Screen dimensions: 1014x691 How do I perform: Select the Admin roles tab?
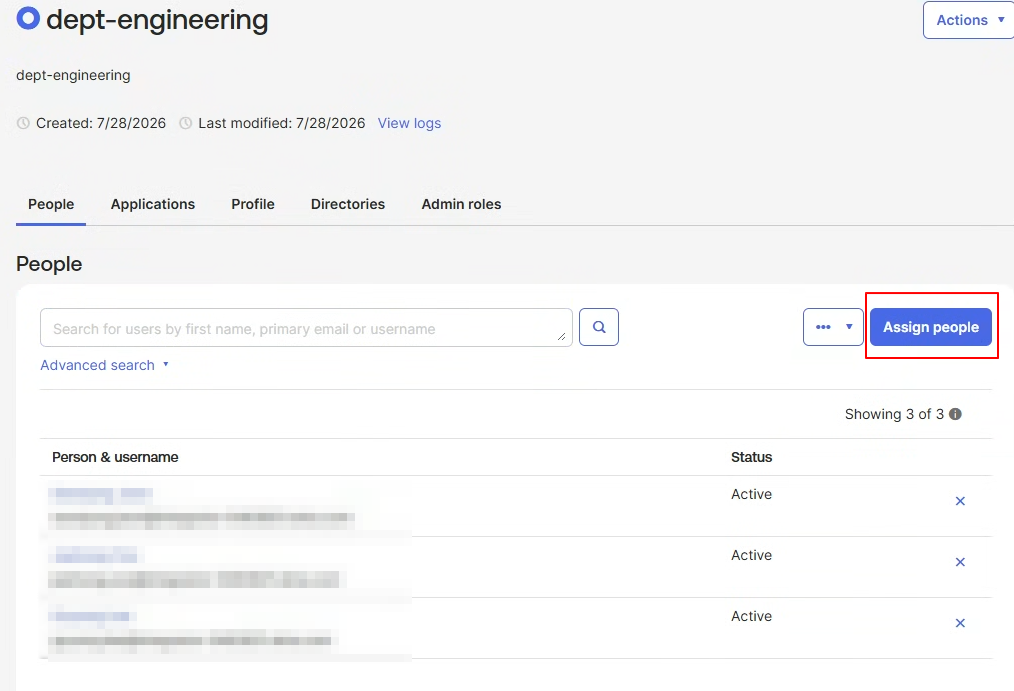coord(461,204)
